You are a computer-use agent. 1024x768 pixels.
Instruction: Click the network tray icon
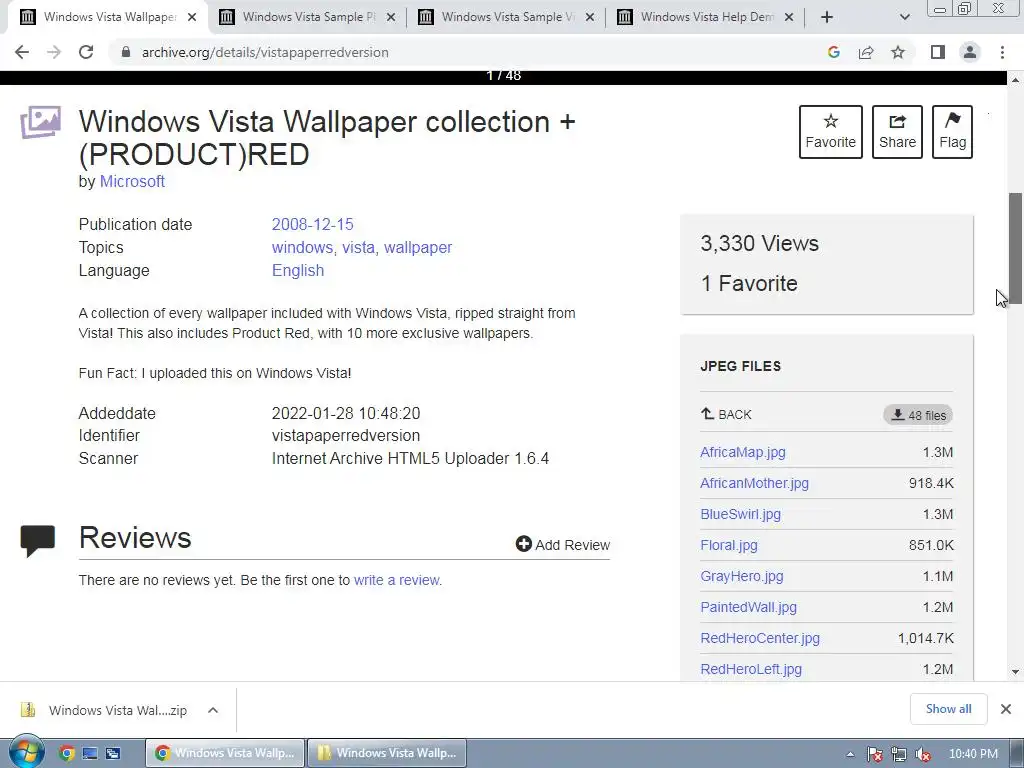[x=899, y=754]
